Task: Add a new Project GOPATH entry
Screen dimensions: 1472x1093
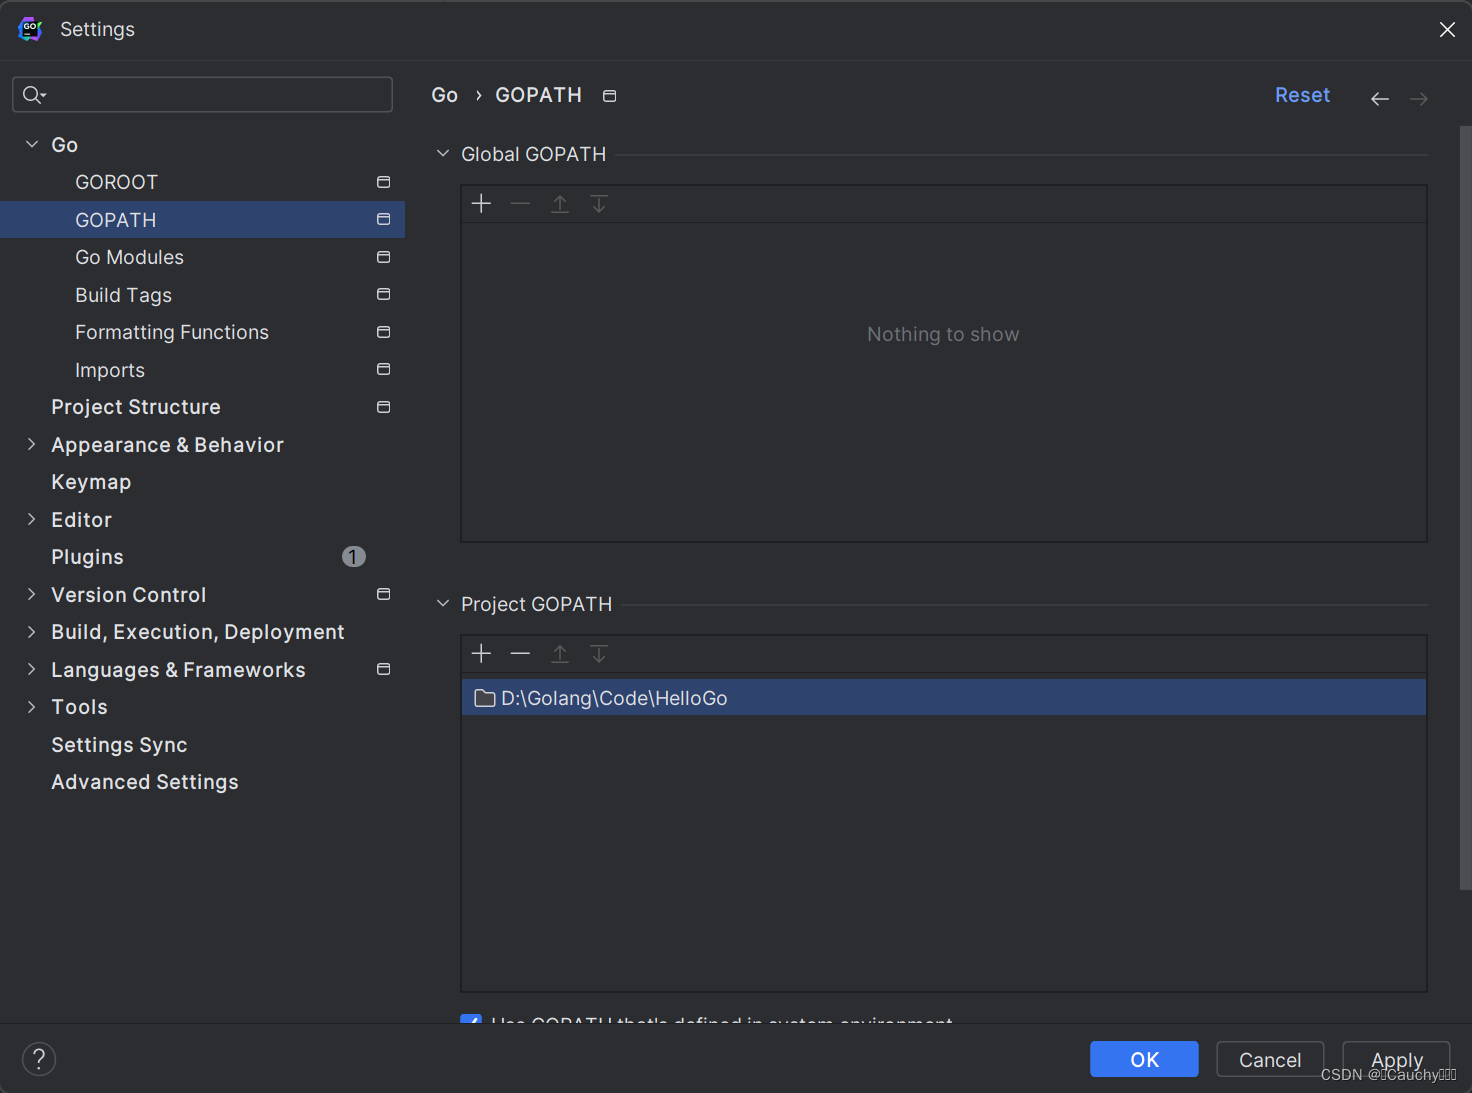Action: point(481,654)
